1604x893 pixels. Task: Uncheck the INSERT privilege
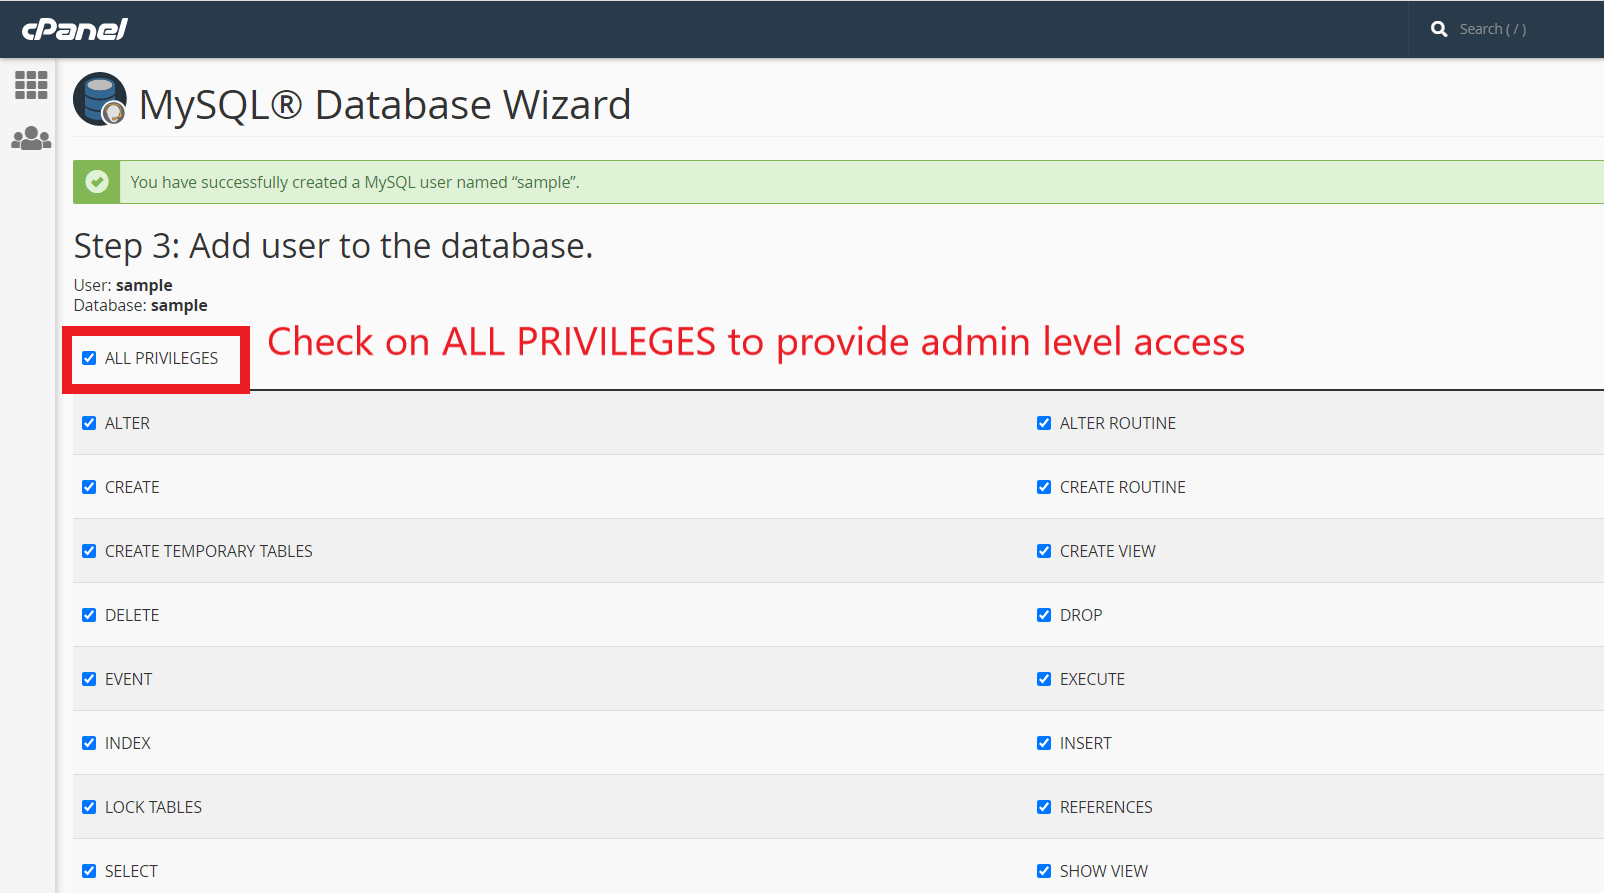point(1044,743)
